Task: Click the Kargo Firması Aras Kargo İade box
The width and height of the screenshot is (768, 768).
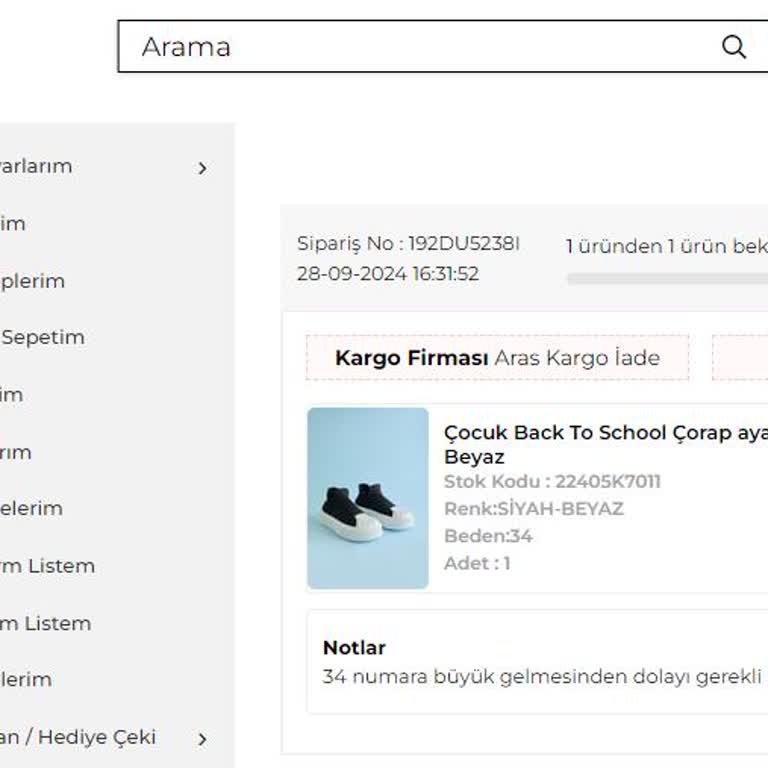Action: [x=497, y=358]
